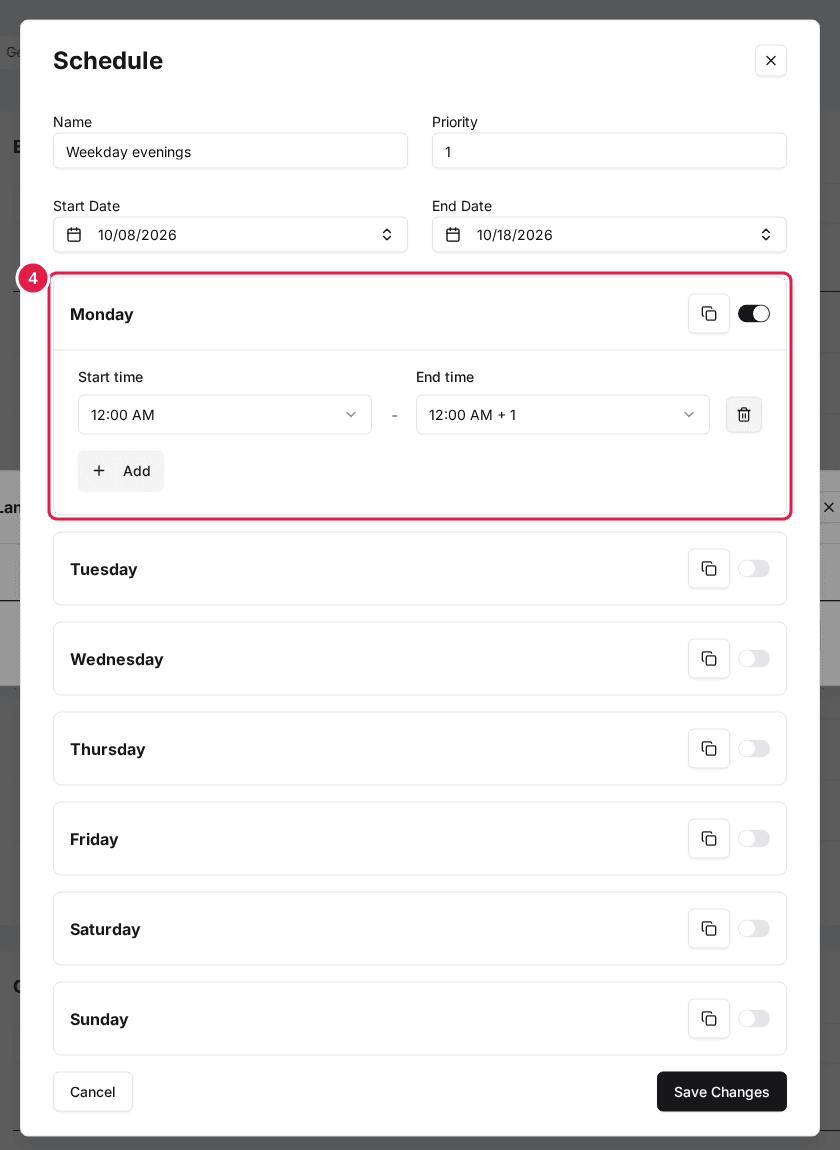Image resolution: width=840 pixels, height=1150 pixels.
Task: Click the Start Date stepper arrows
Action: pyautogui.click(x=387, y=235)
